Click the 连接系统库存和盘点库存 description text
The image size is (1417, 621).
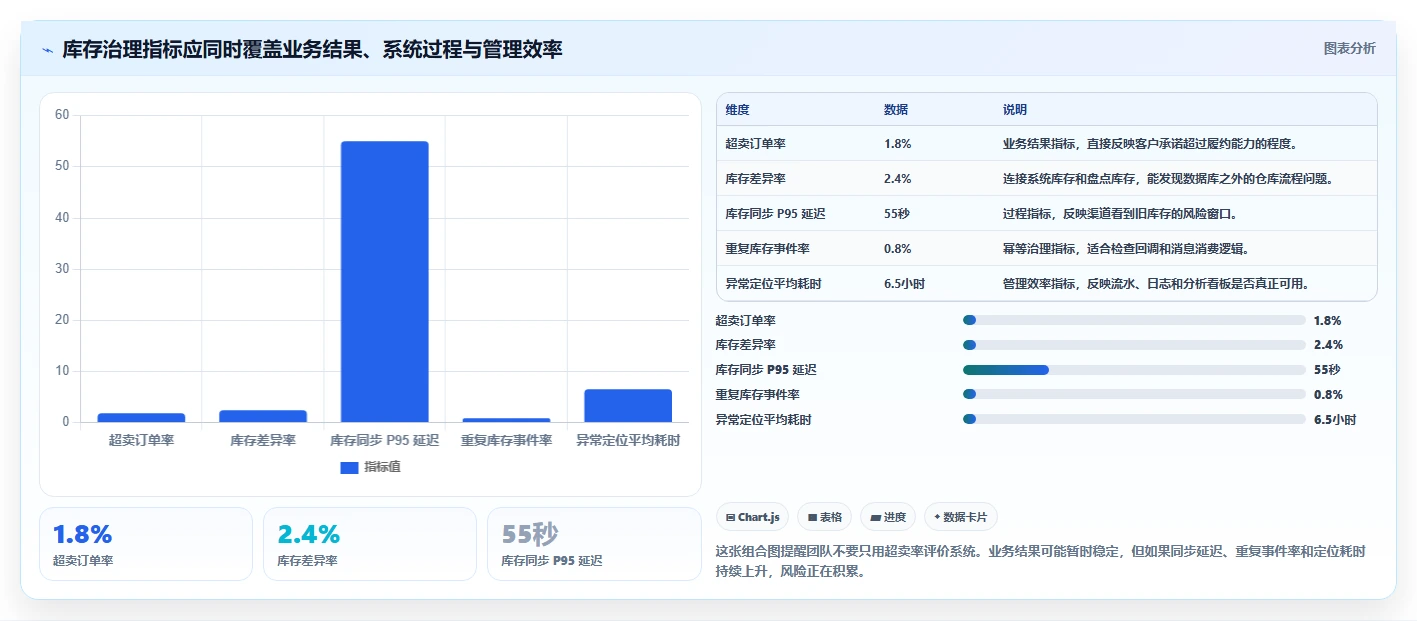click(x=1168, y=179)
